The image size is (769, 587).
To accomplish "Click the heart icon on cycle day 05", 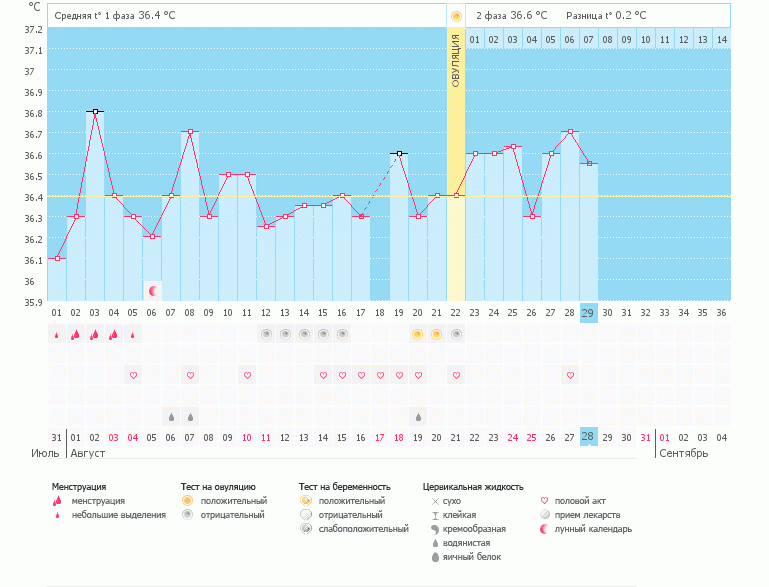I will click(x=133, y=375).
